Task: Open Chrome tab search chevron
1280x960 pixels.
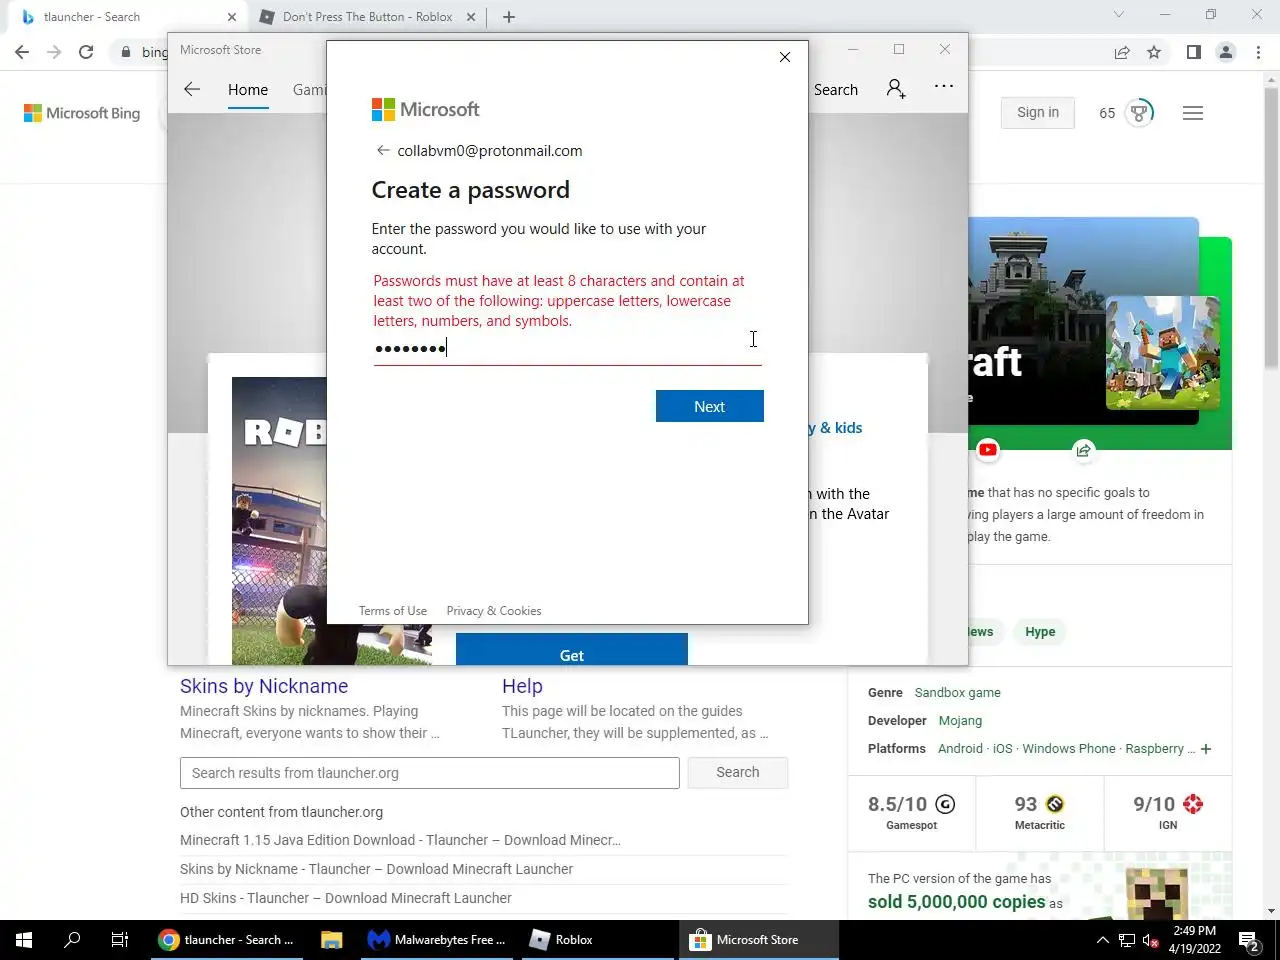Action: coord(1119,15)
